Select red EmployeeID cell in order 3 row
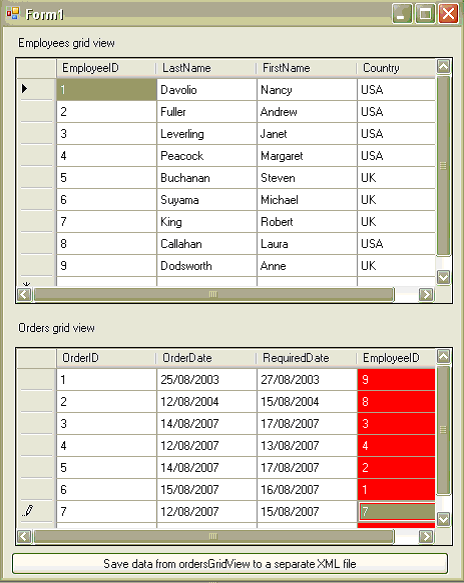The image size is (464, 583). click(396, 423)
